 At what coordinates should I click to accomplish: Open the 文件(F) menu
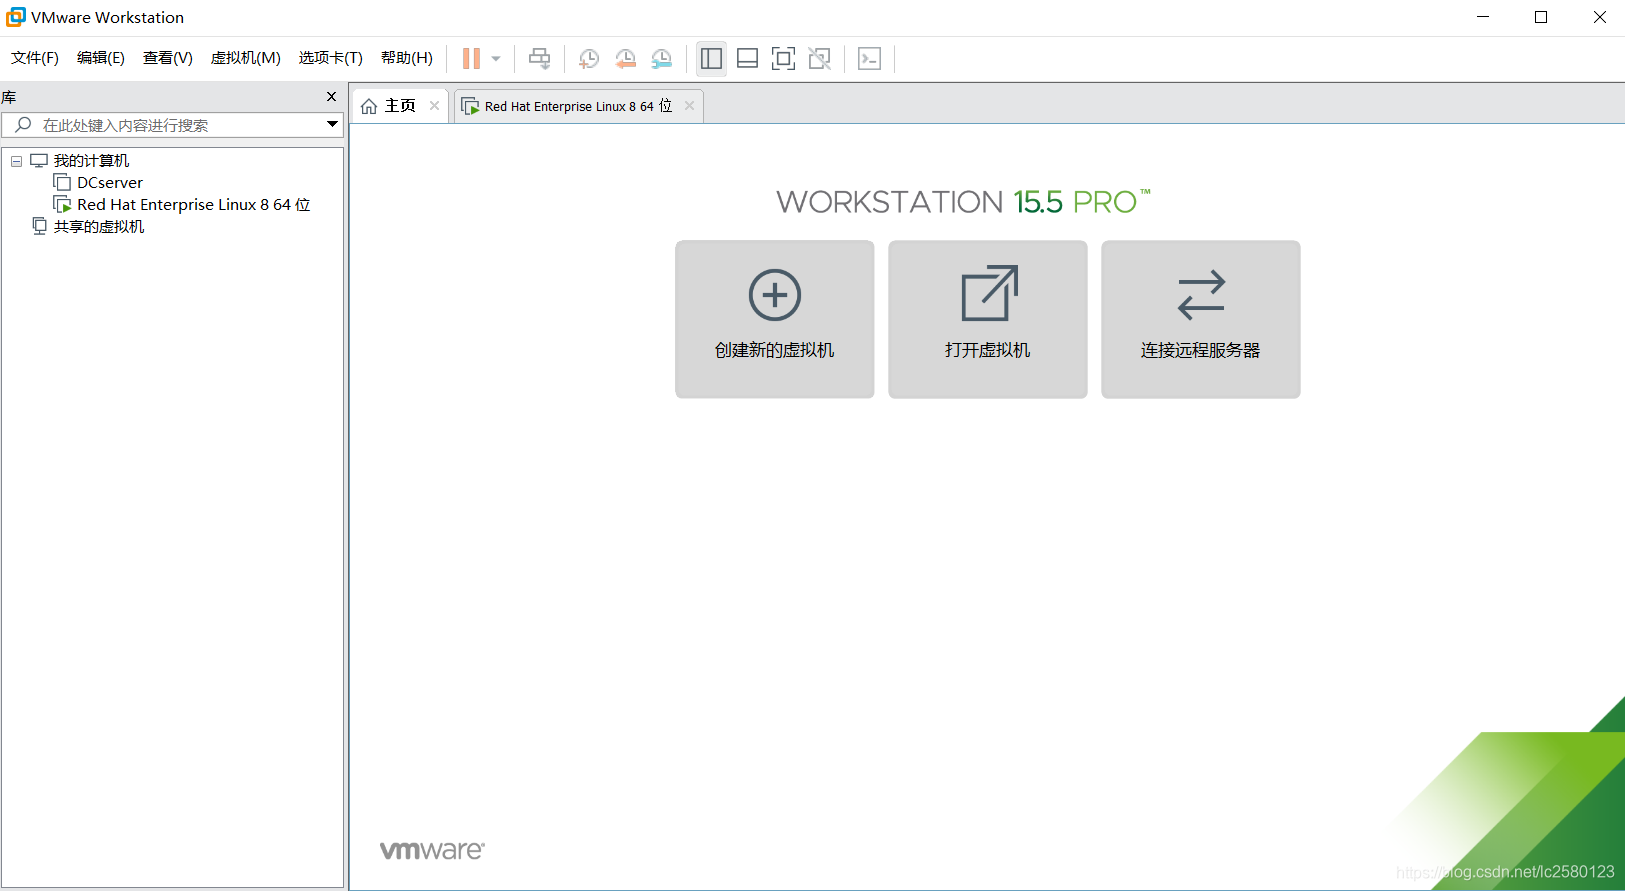click(x=35, y=58)
